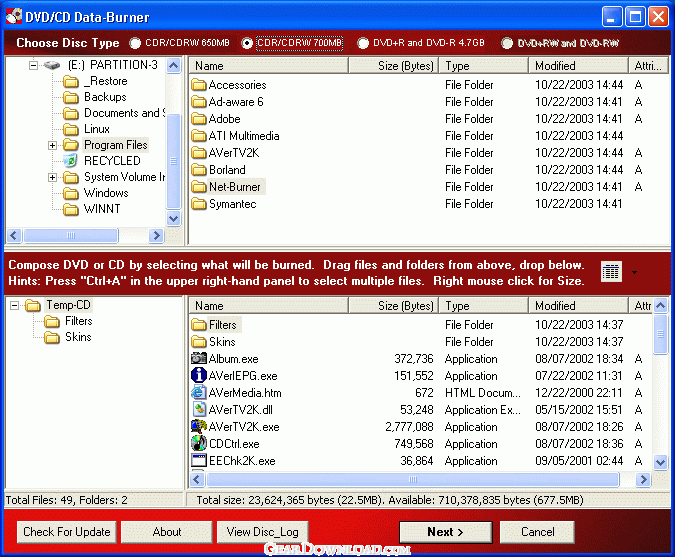
Task: Sort upper list by Modified column
Action: 579,66
